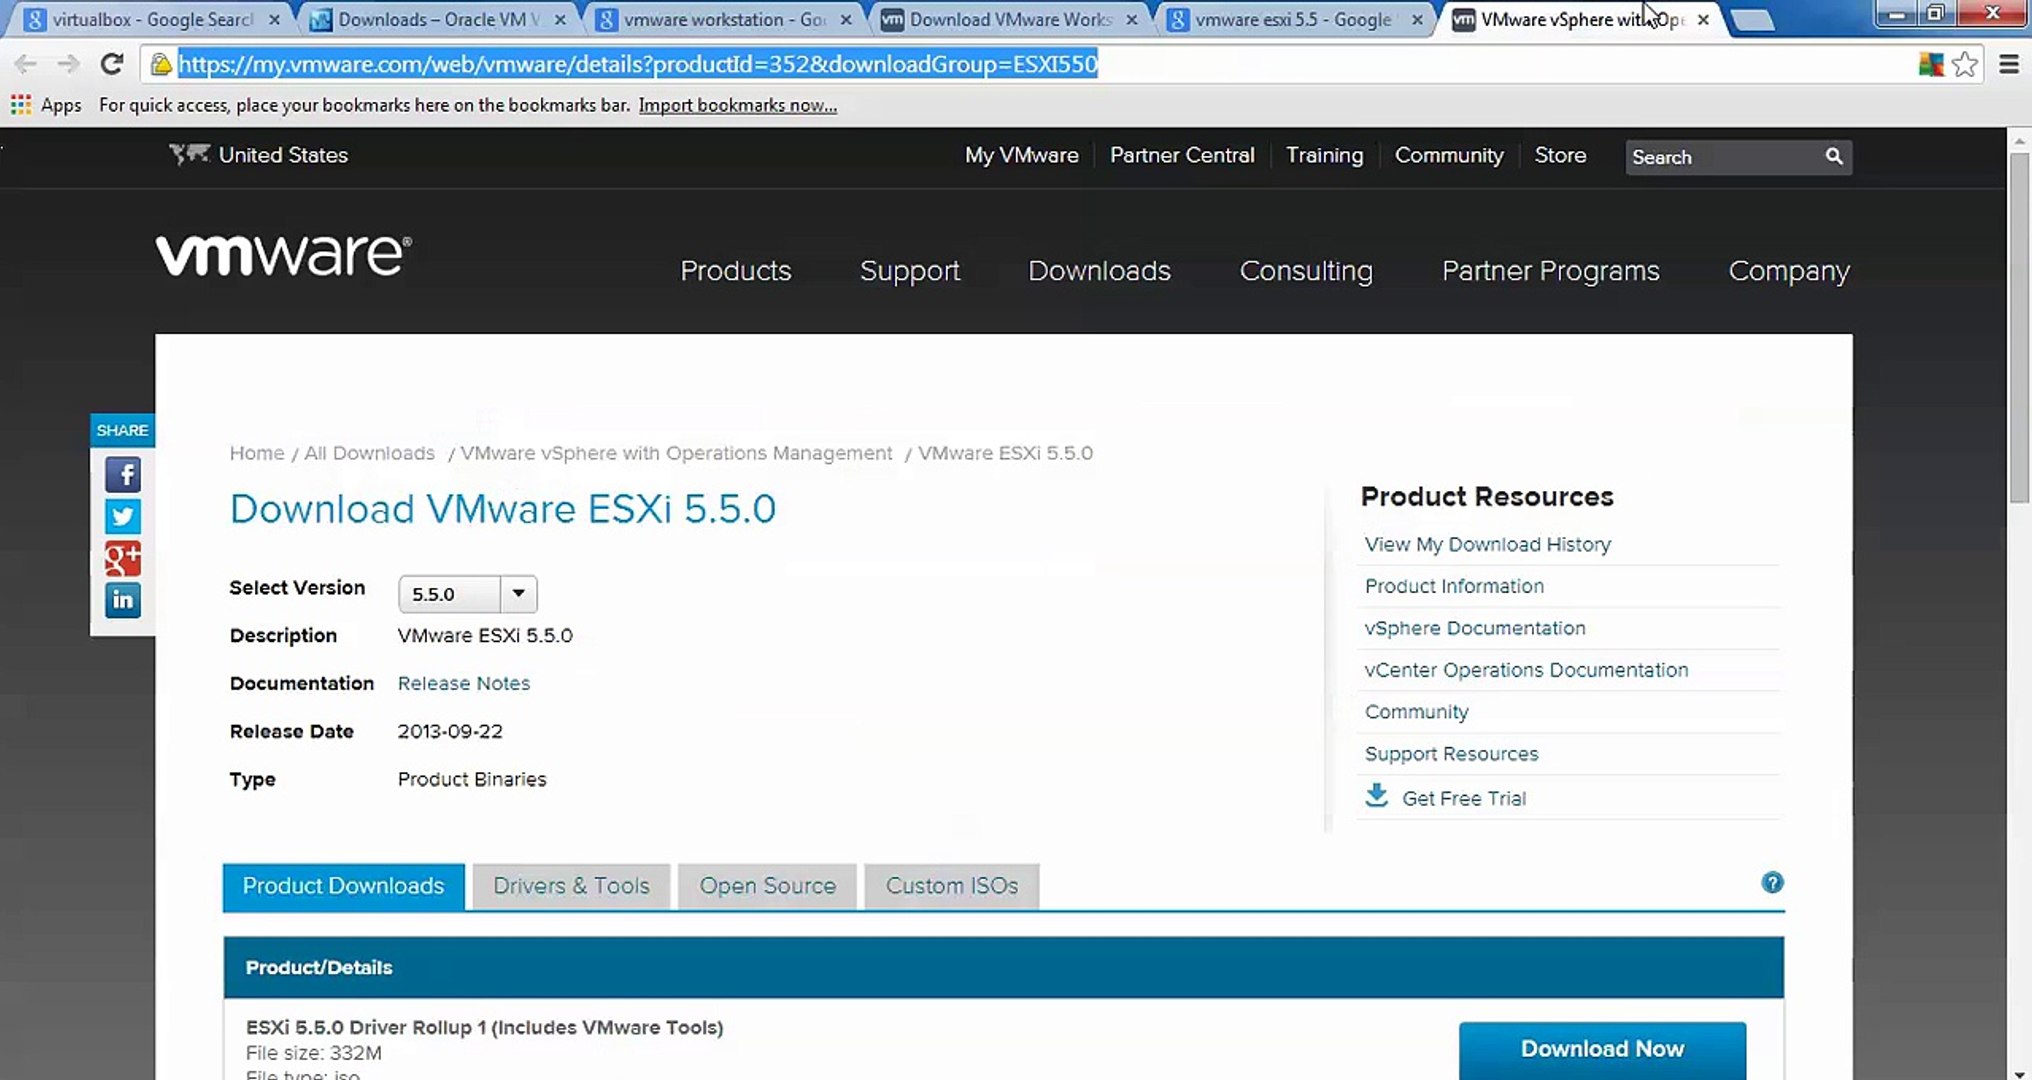2032x1080 pixels.
Task: Click the Get Free Trial download icon
Action: tap(1376, 796)
